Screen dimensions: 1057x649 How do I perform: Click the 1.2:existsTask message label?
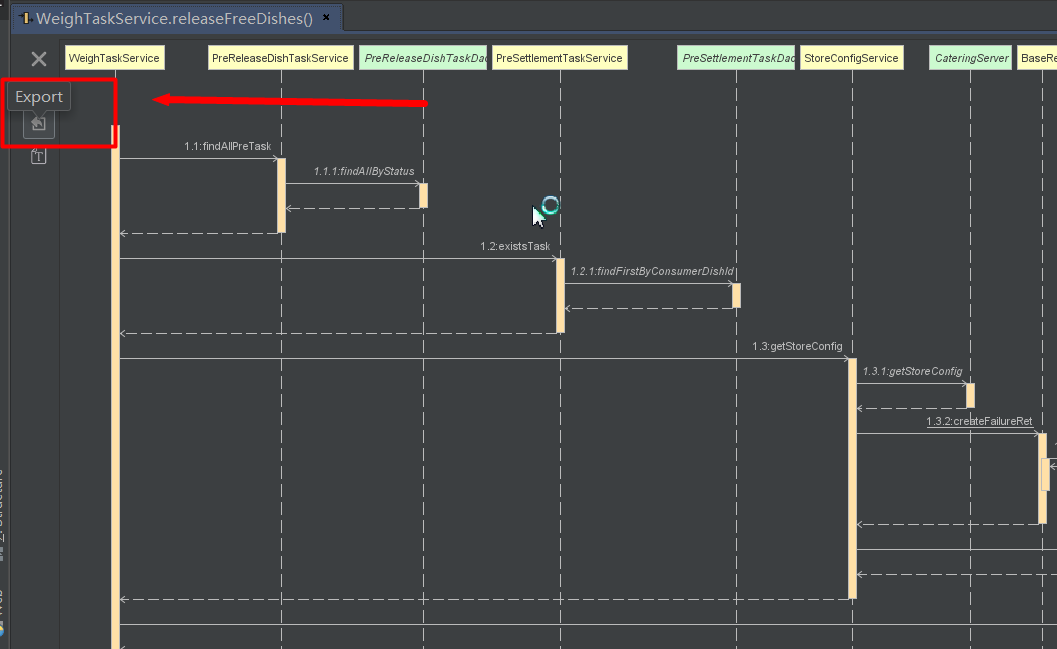pos(514,246)
